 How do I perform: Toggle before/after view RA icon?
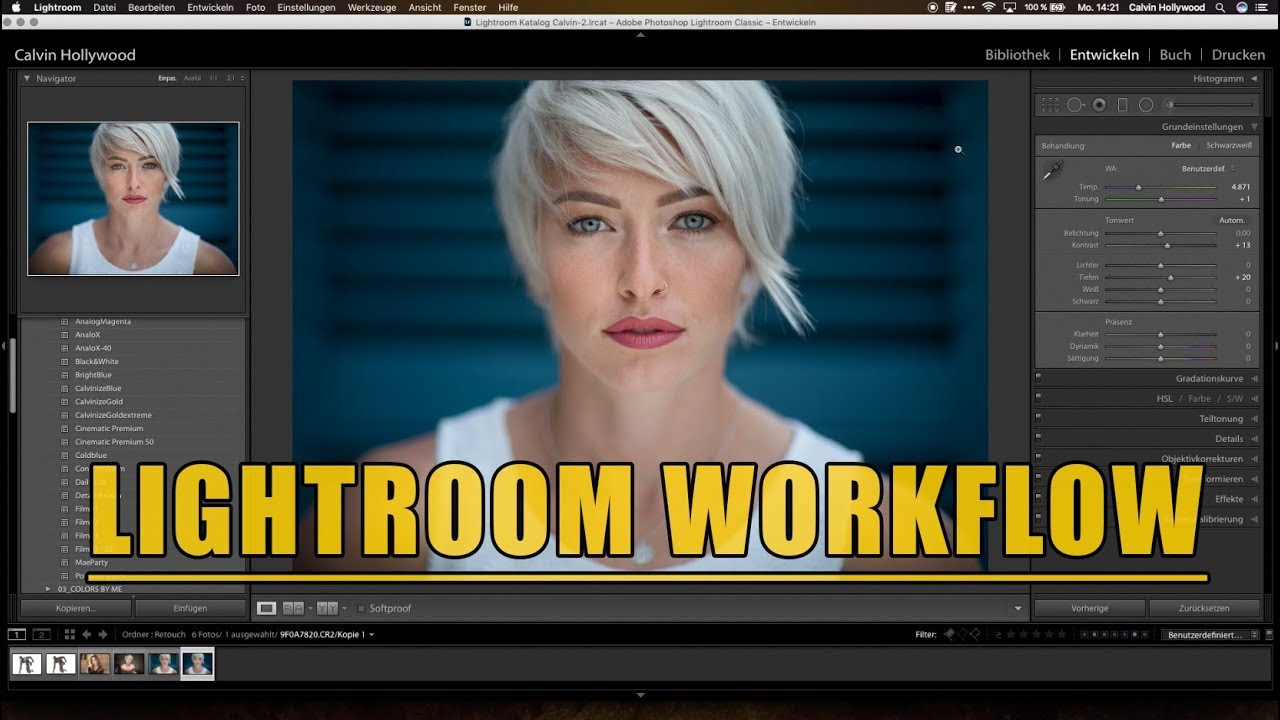[293, 608]
